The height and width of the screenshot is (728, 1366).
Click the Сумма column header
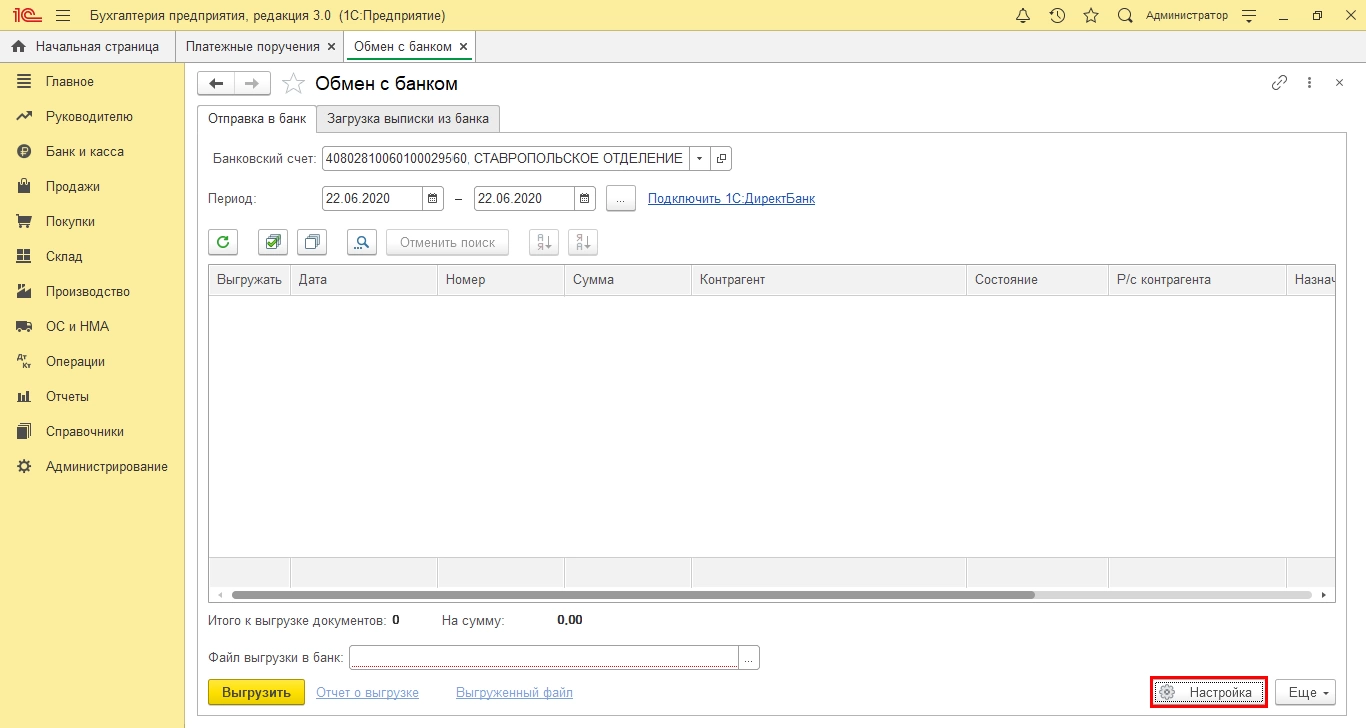[628, 280]
